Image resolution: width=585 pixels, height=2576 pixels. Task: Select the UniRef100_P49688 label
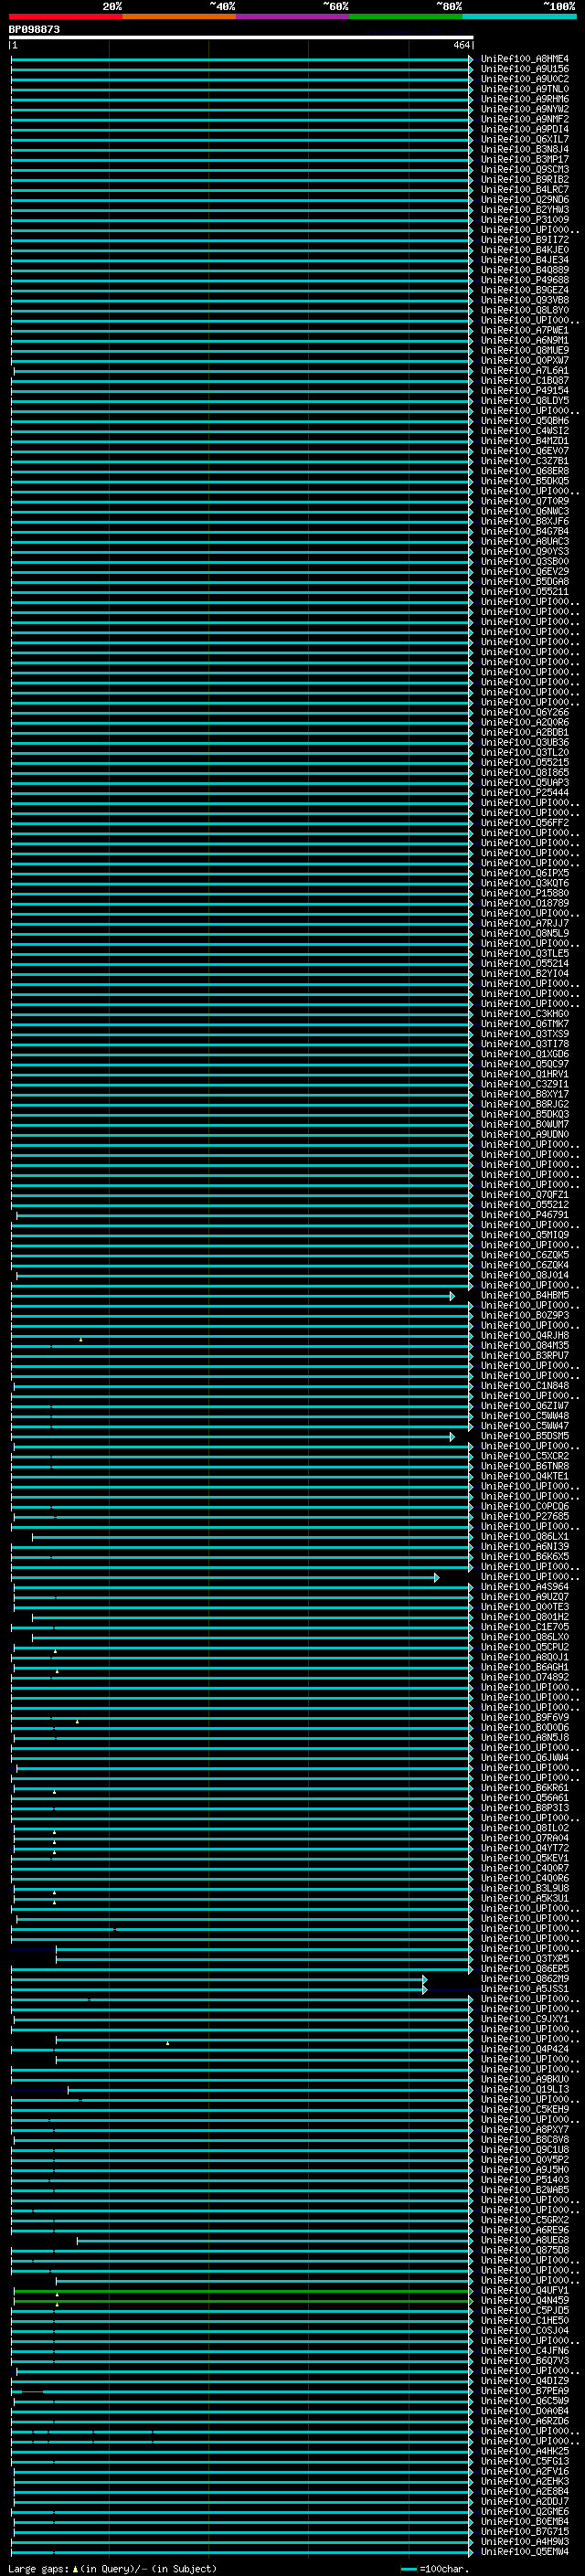(524, 280)
